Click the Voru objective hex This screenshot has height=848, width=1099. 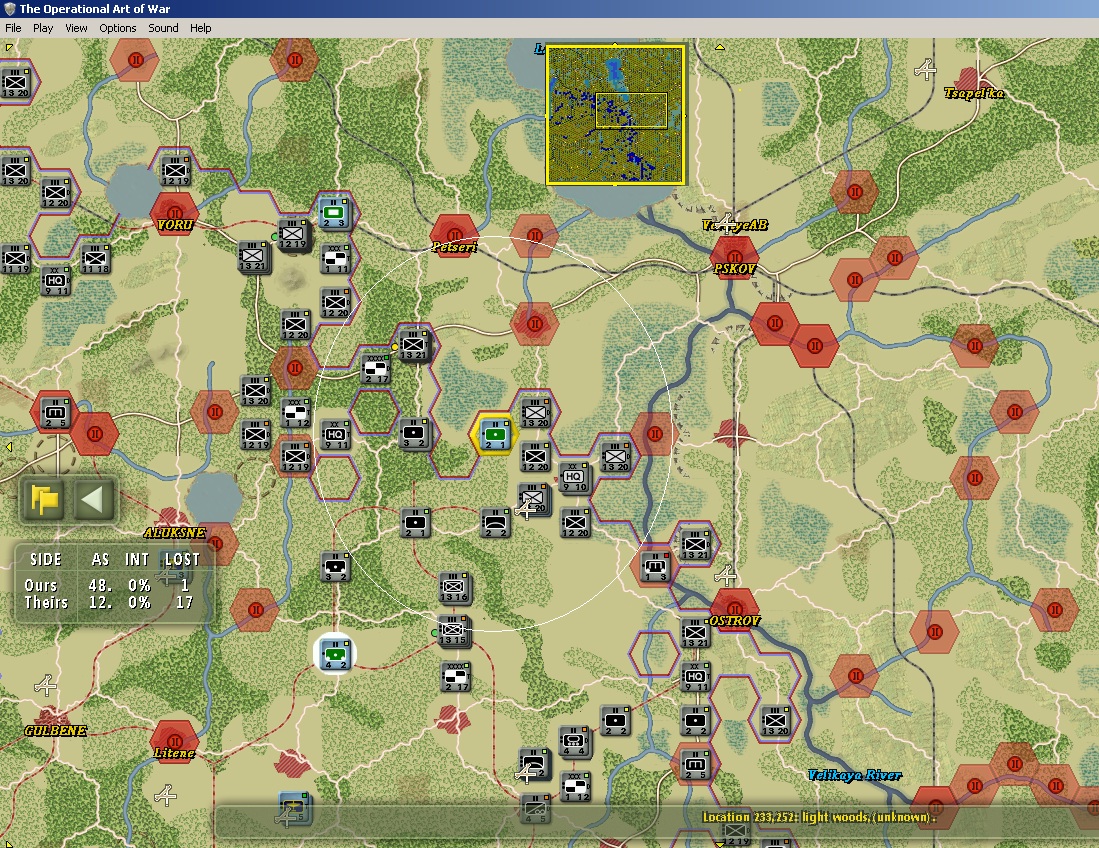pyautogui.click(x=175, y=214)
